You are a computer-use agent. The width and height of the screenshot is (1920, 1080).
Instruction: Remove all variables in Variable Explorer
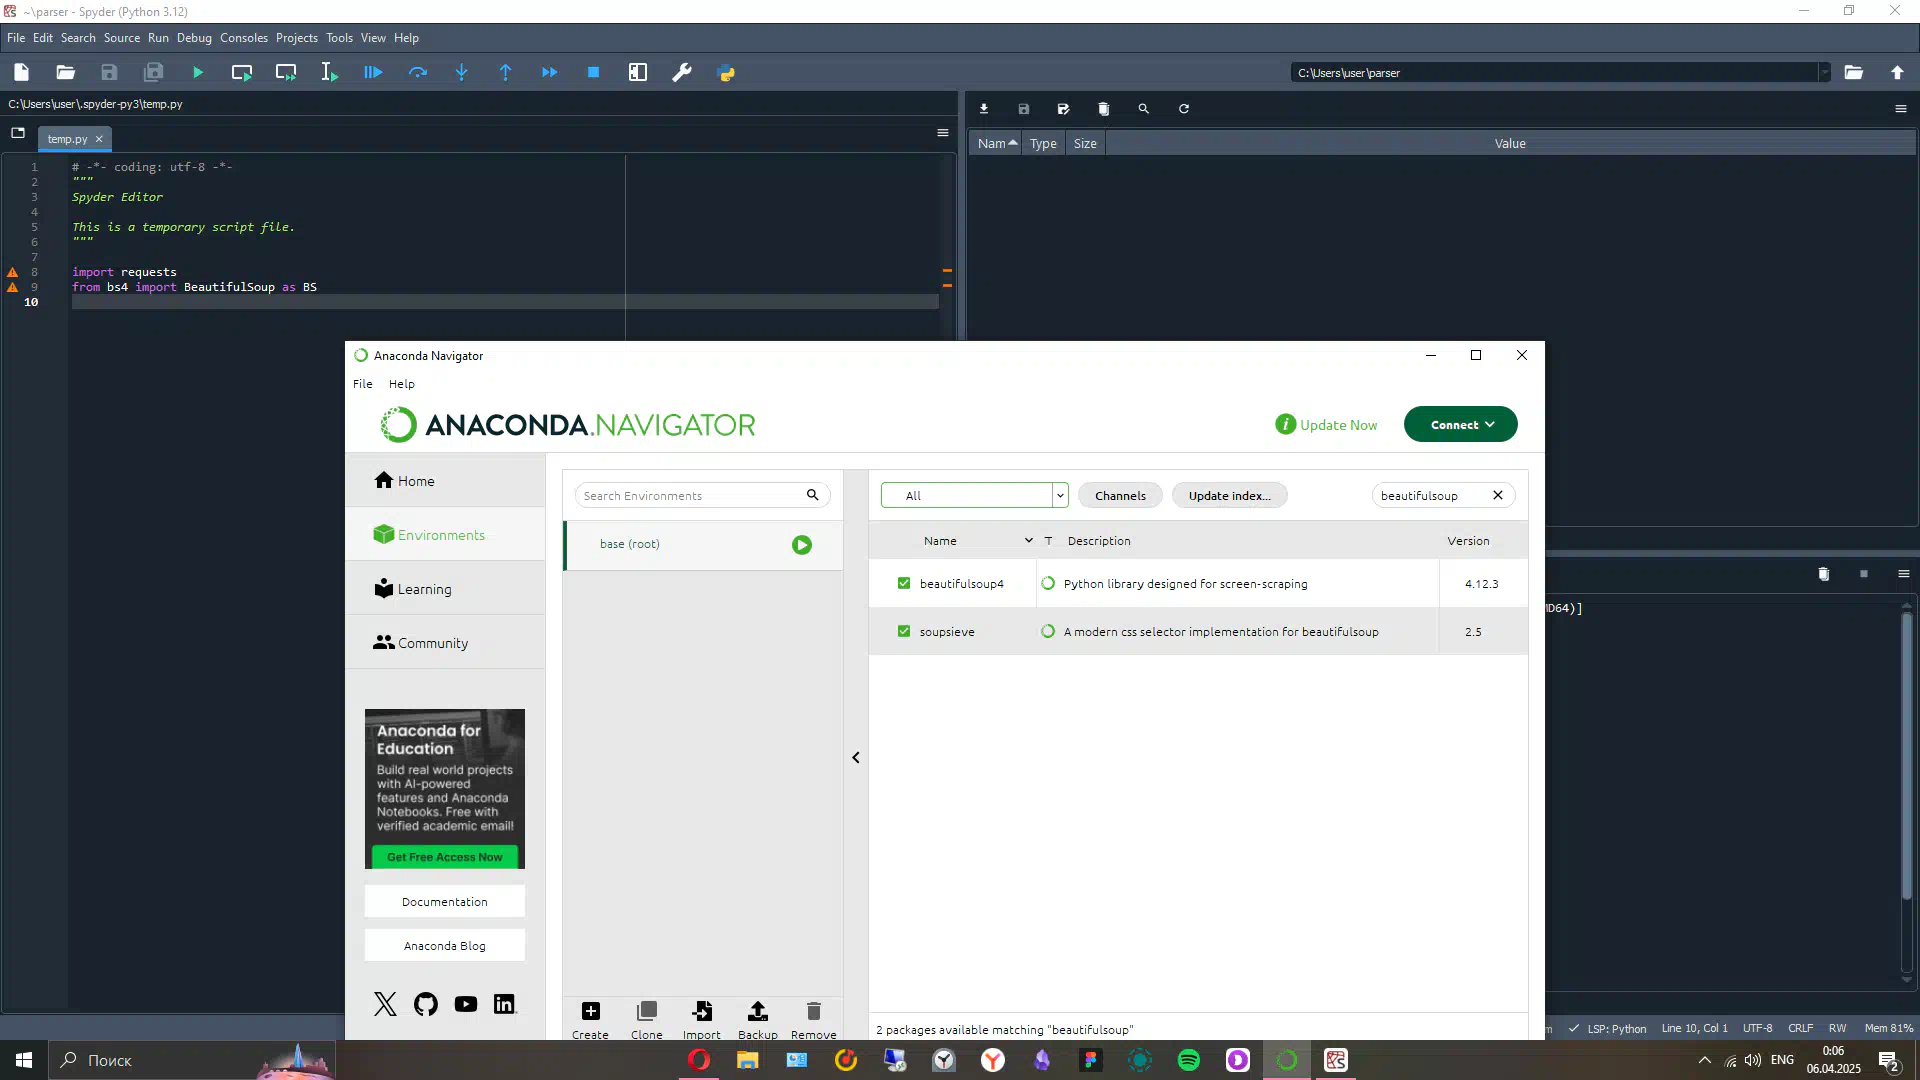point(1104,109)
